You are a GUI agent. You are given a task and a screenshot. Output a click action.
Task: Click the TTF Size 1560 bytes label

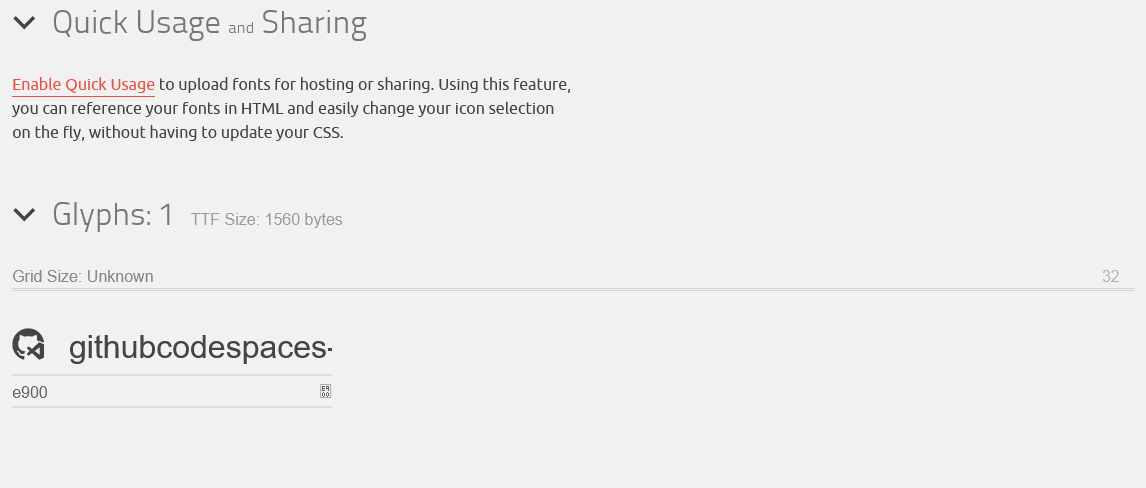click(267, 219)
